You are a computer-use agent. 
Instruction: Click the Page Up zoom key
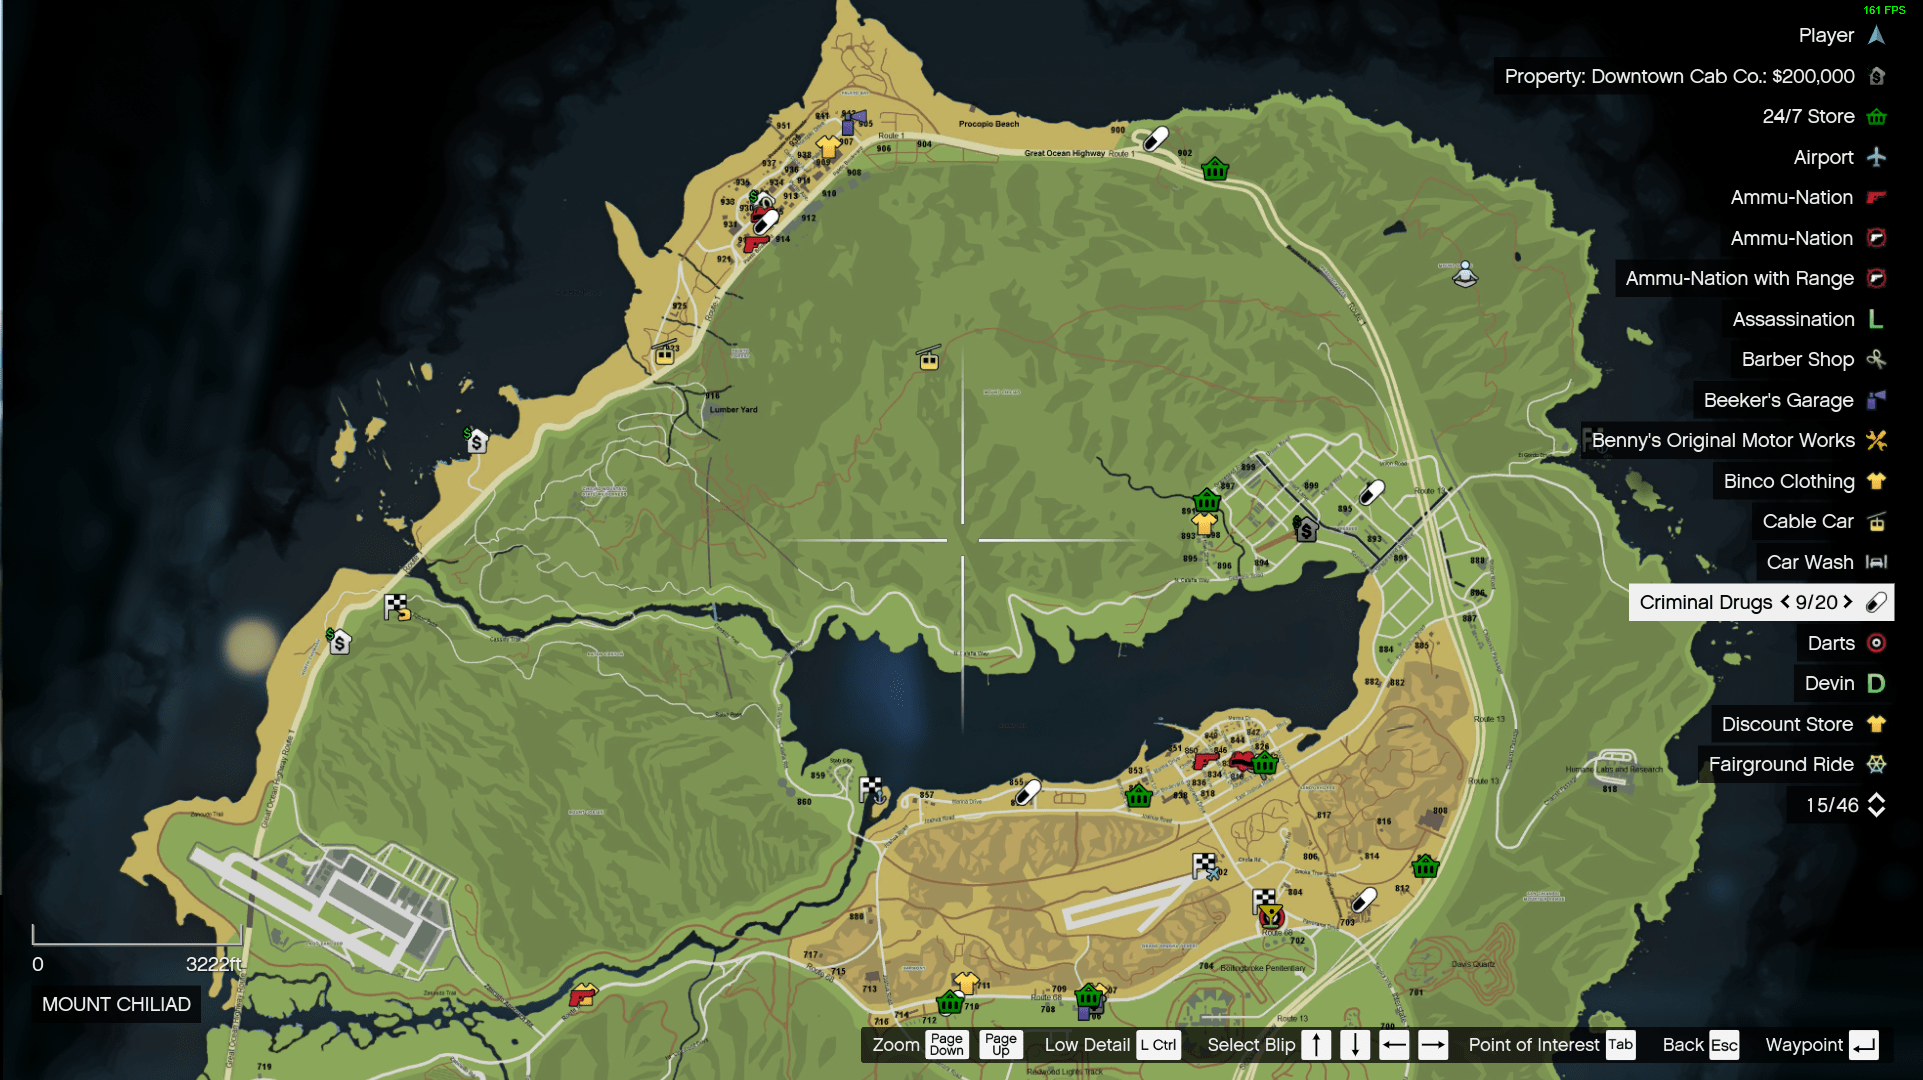(1000, 1045)
